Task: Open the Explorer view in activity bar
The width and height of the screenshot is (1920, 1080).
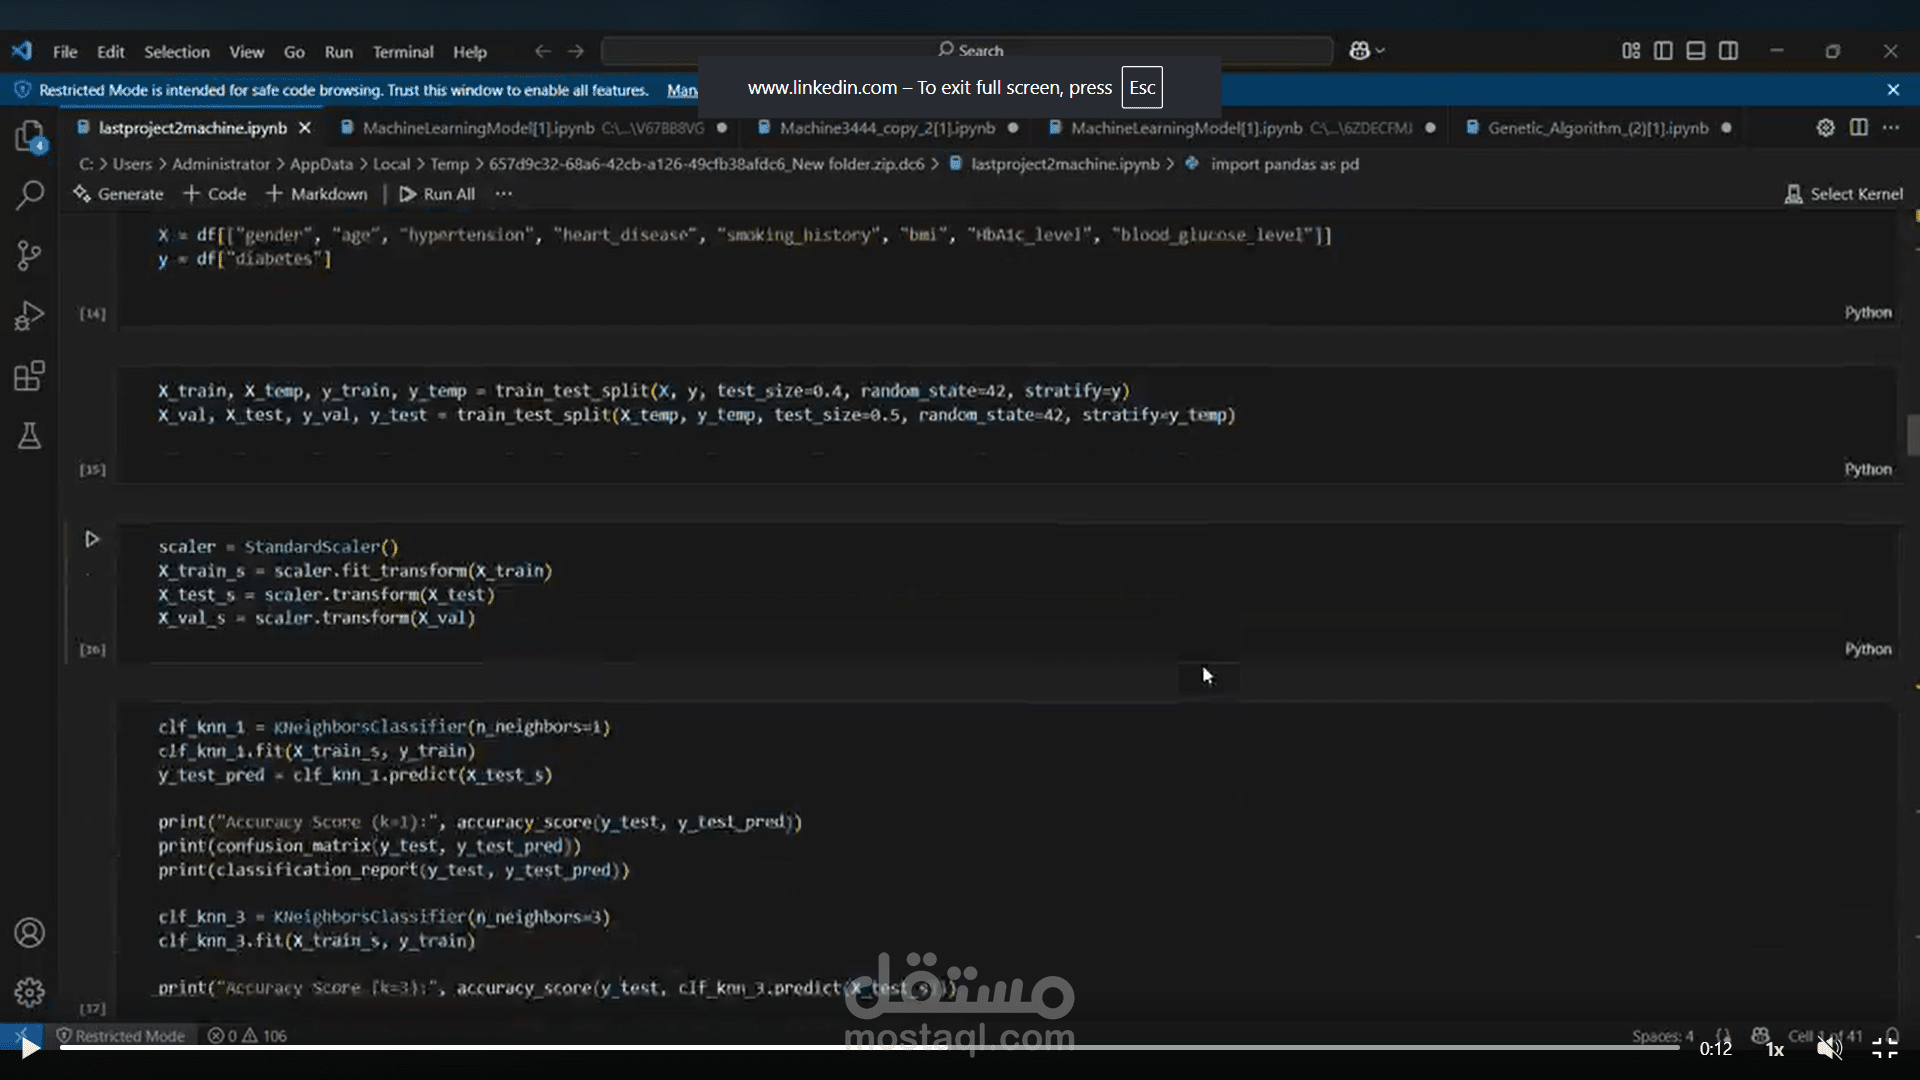Action: pyautogui.click(x=30, y=136)
